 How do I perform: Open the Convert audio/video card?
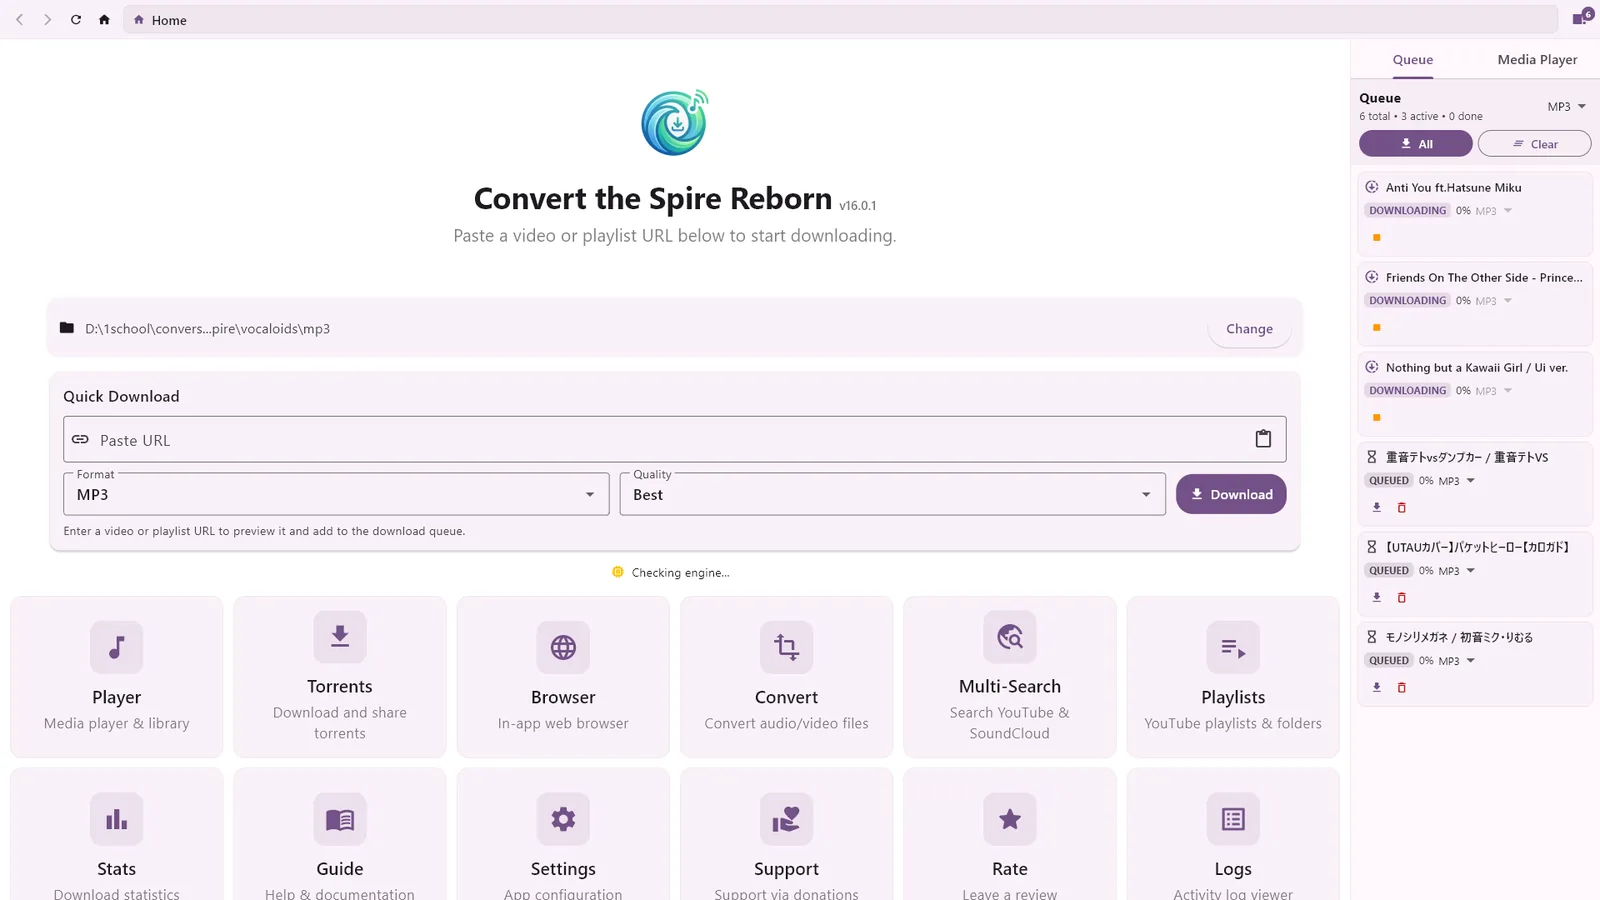click(786, 677)
